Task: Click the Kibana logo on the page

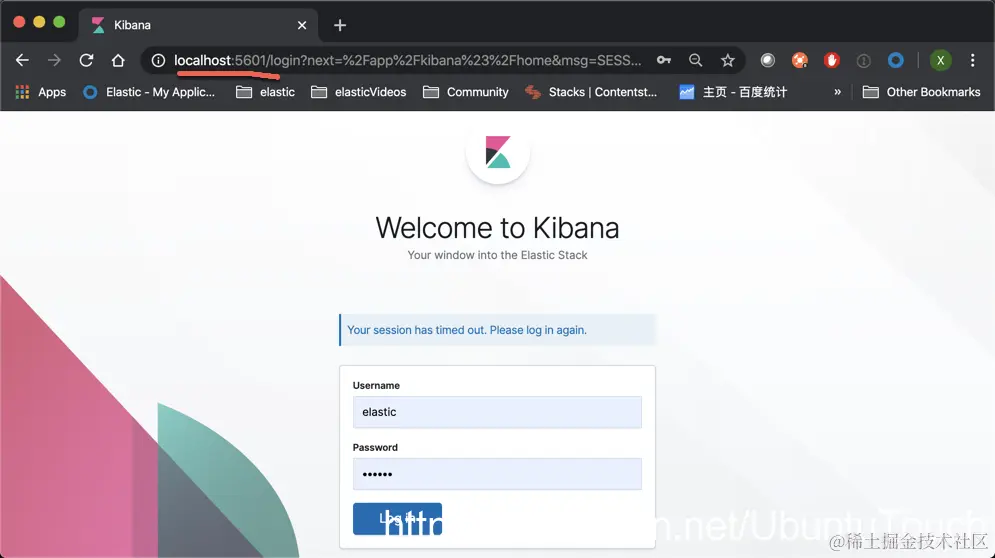Action: (498, 152)
